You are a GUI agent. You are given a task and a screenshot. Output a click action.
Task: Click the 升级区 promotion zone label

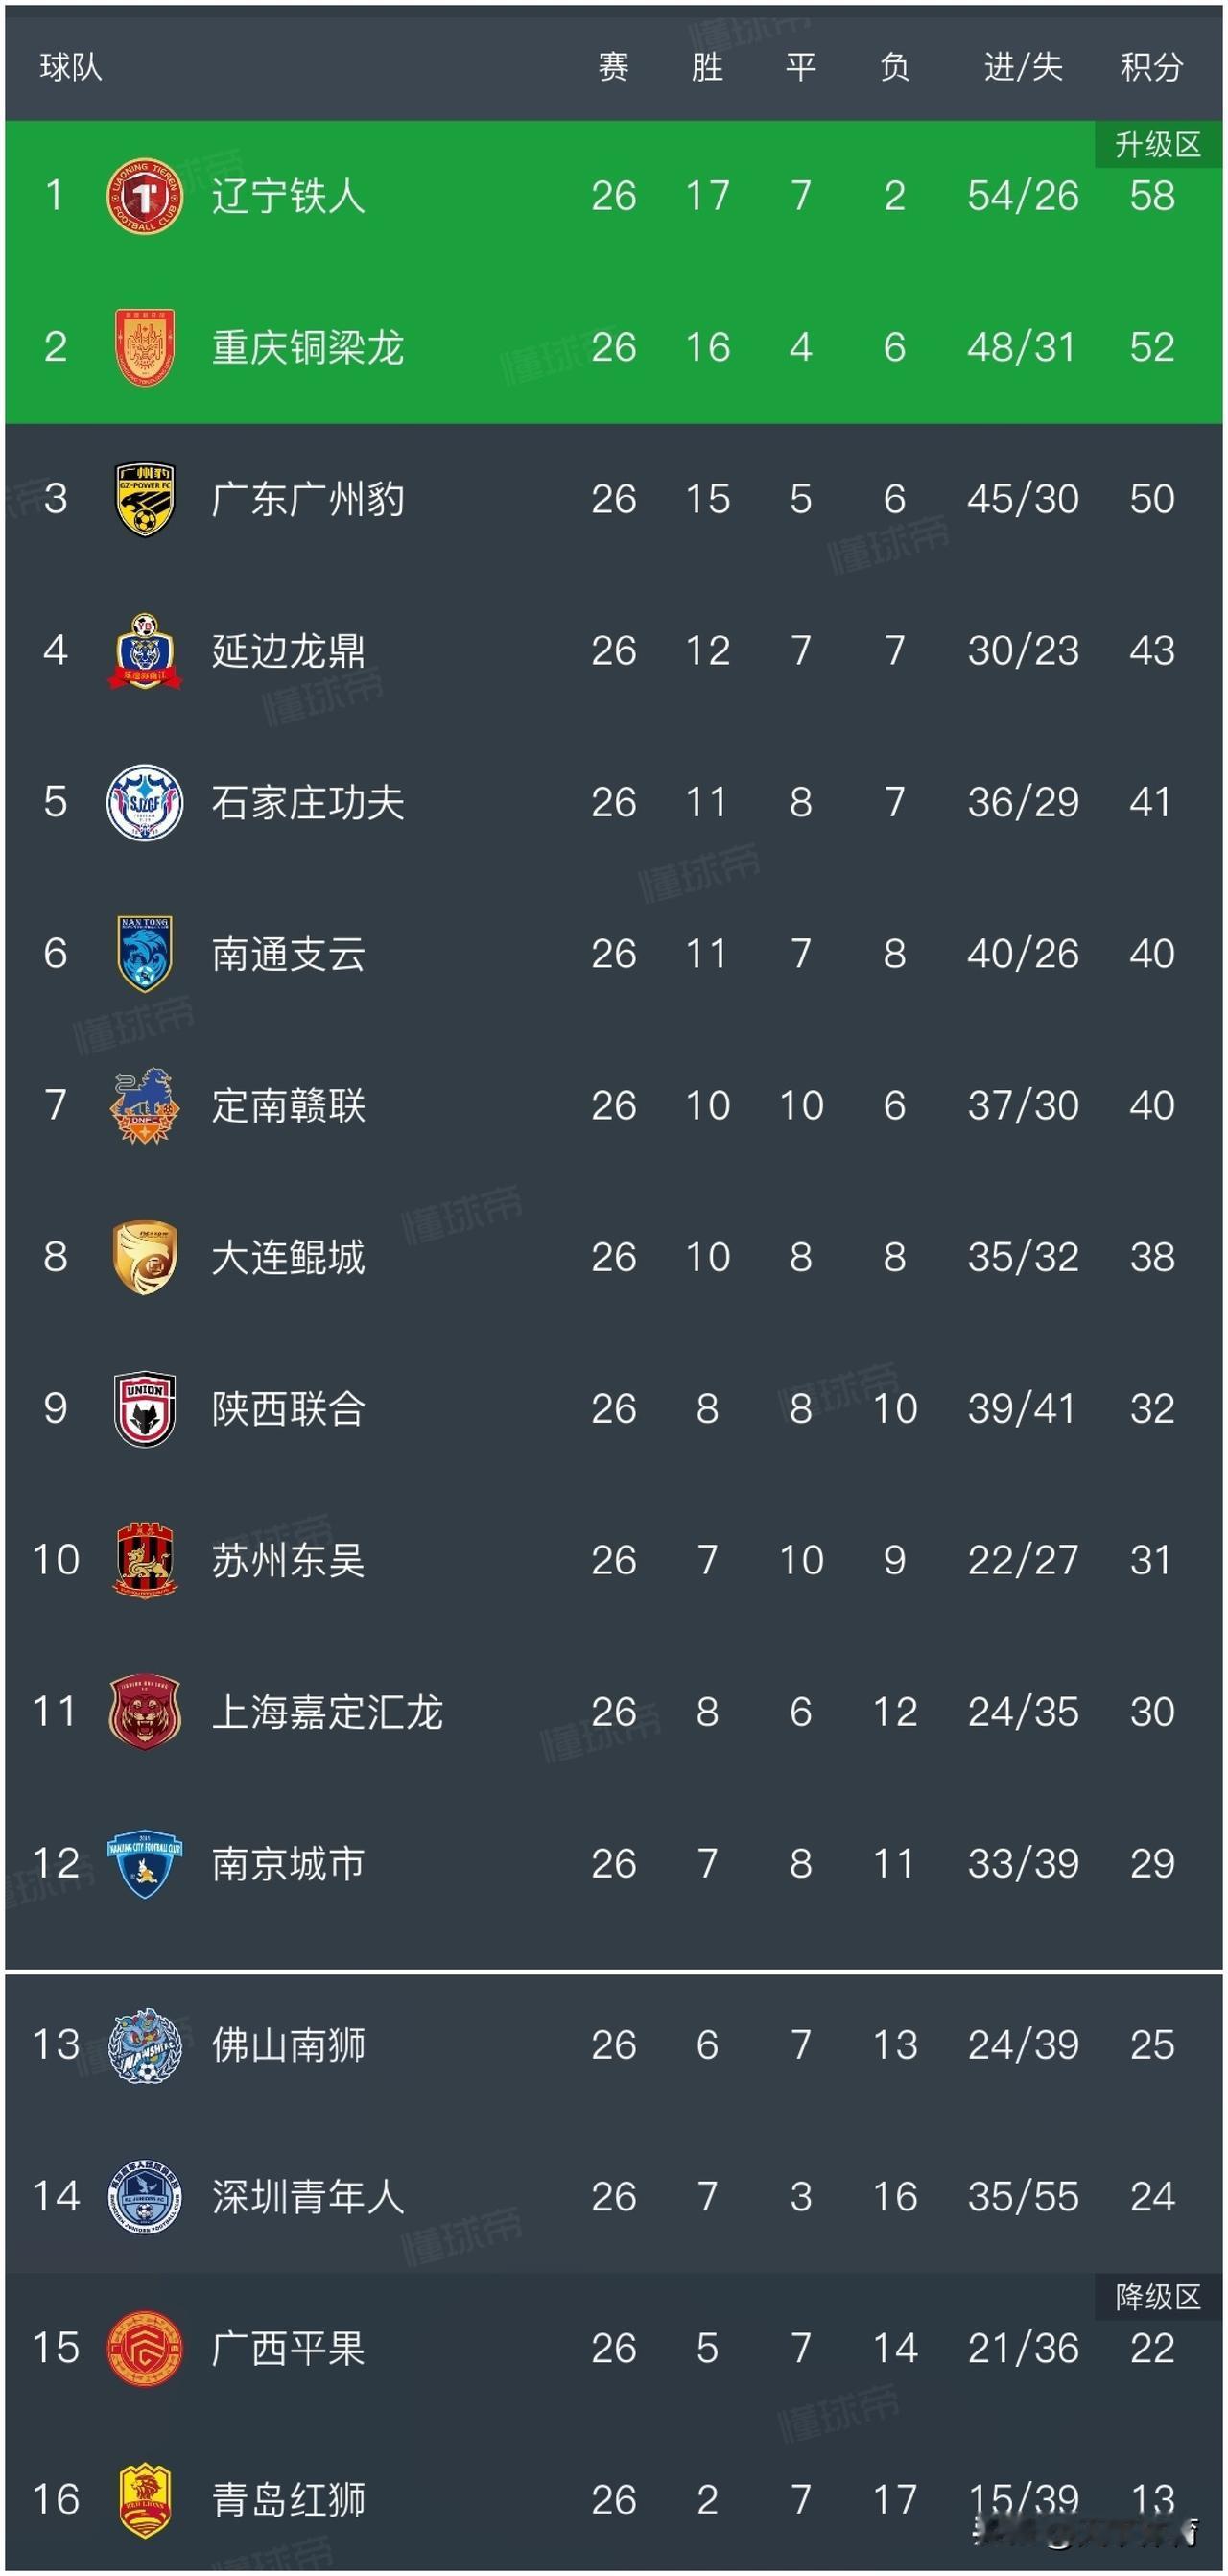[x=1158, y=145]
